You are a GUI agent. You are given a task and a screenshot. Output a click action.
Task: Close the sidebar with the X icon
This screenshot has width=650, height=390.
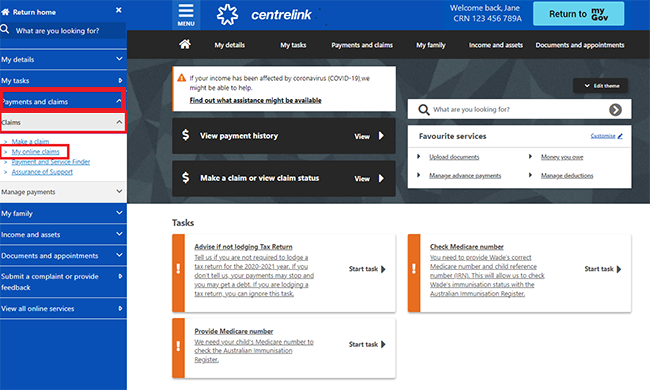click(119, 10)
